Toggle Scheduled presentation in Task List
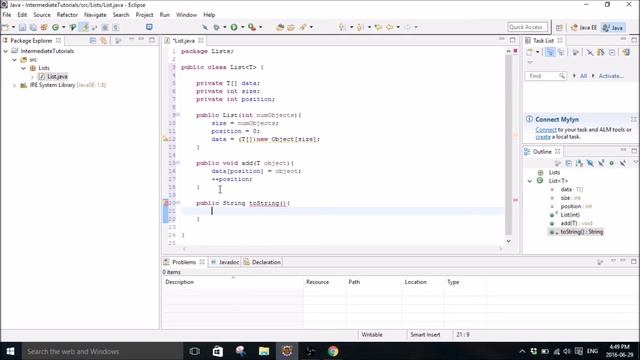640x360 pixels. pos(561,52)
